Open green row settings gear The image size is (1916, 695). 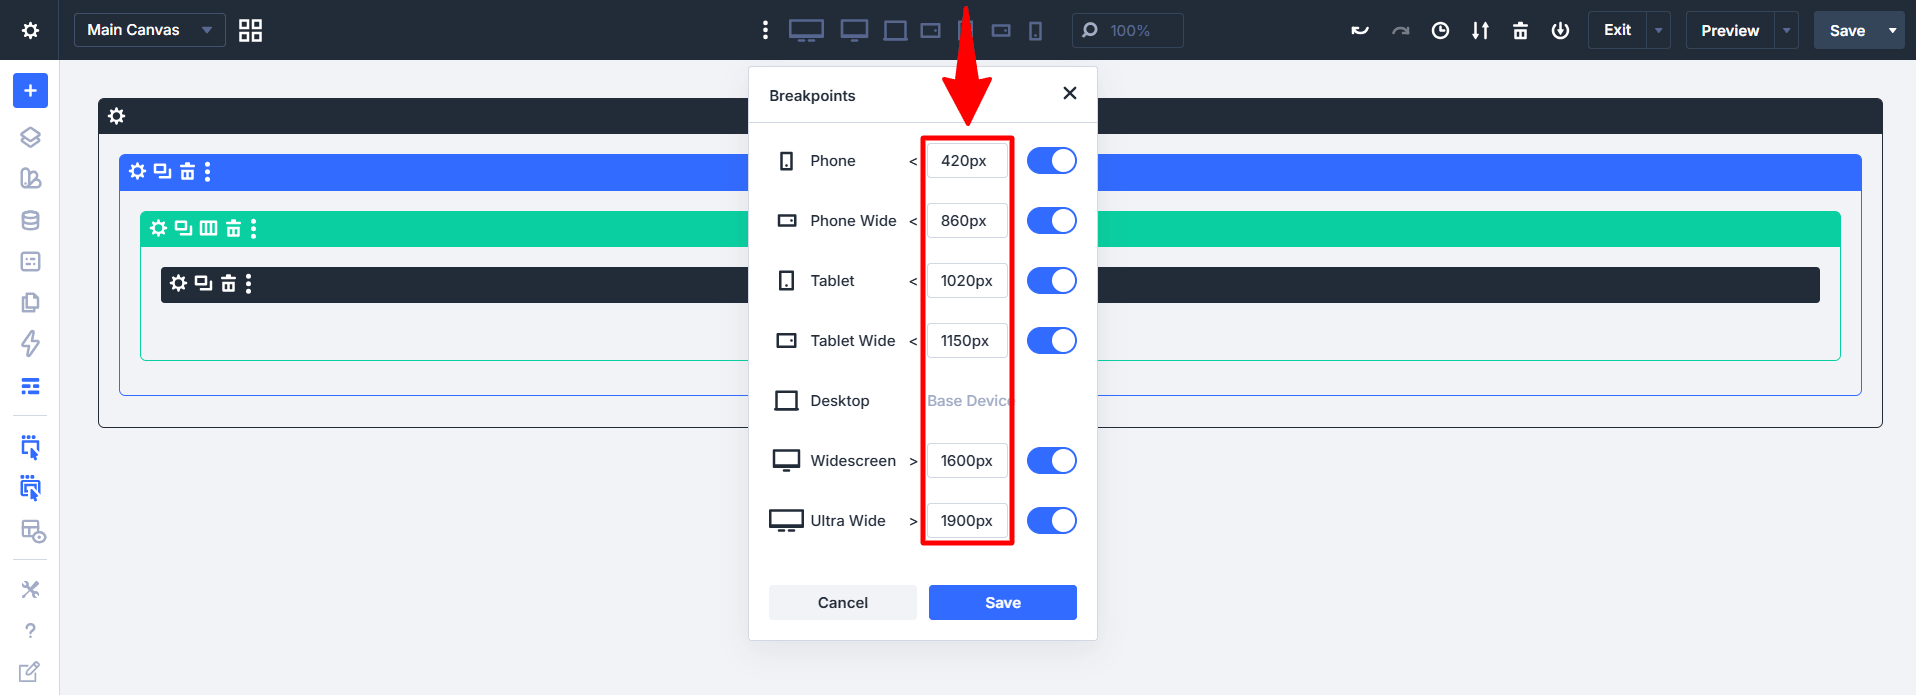(x=158, y=228)
